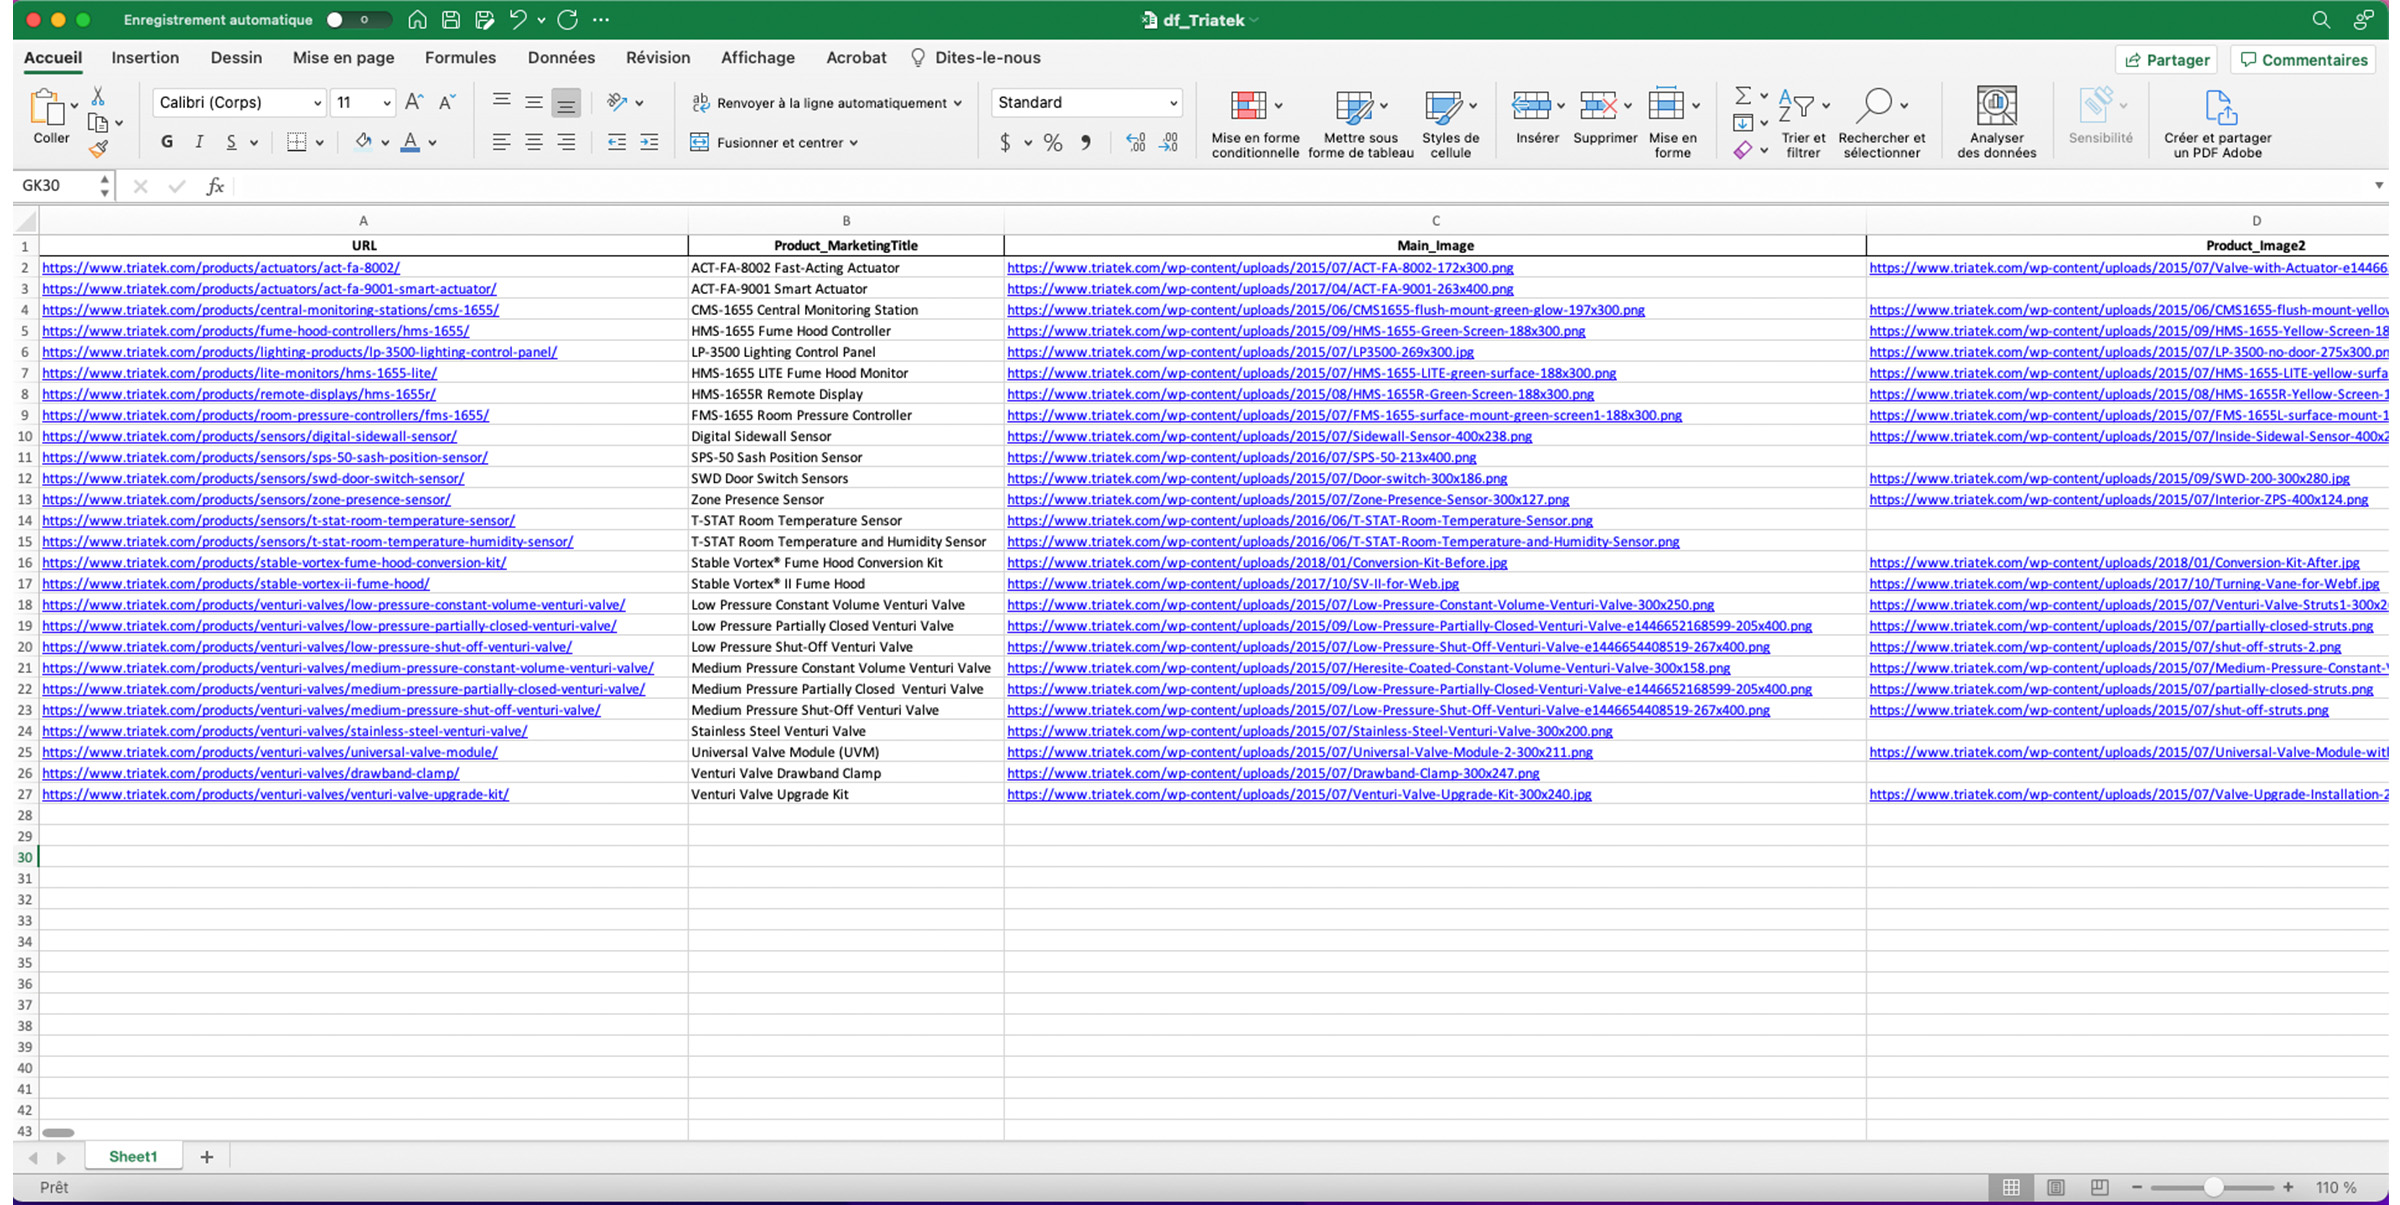The height and width of the screenshot is (1205, 2400).
Task: Click the Undo arrow icon
Action: 518,19
